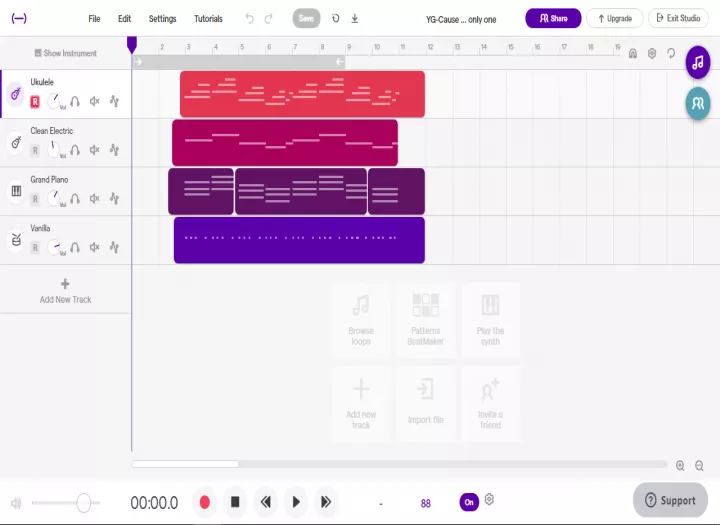This screenshot has width=720, height=525.
Task: Open the collaborators panel button
Action: (698, 103)
